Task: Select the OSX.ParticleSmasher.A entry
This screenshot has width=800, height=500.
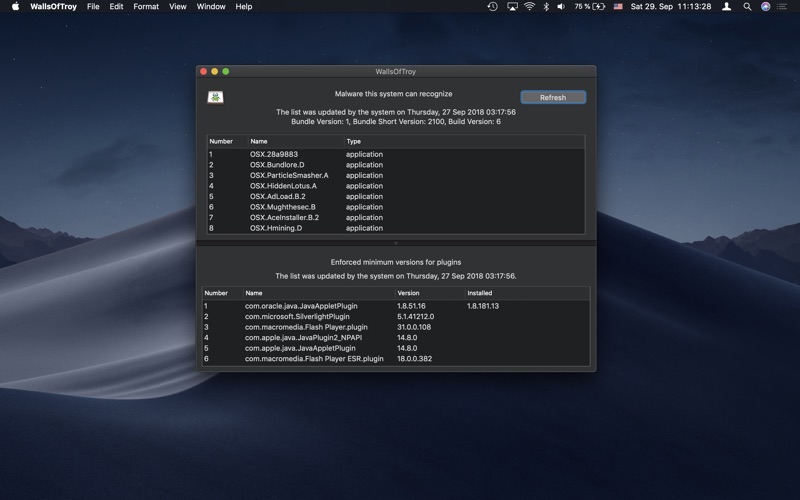Action: [396, 175]
